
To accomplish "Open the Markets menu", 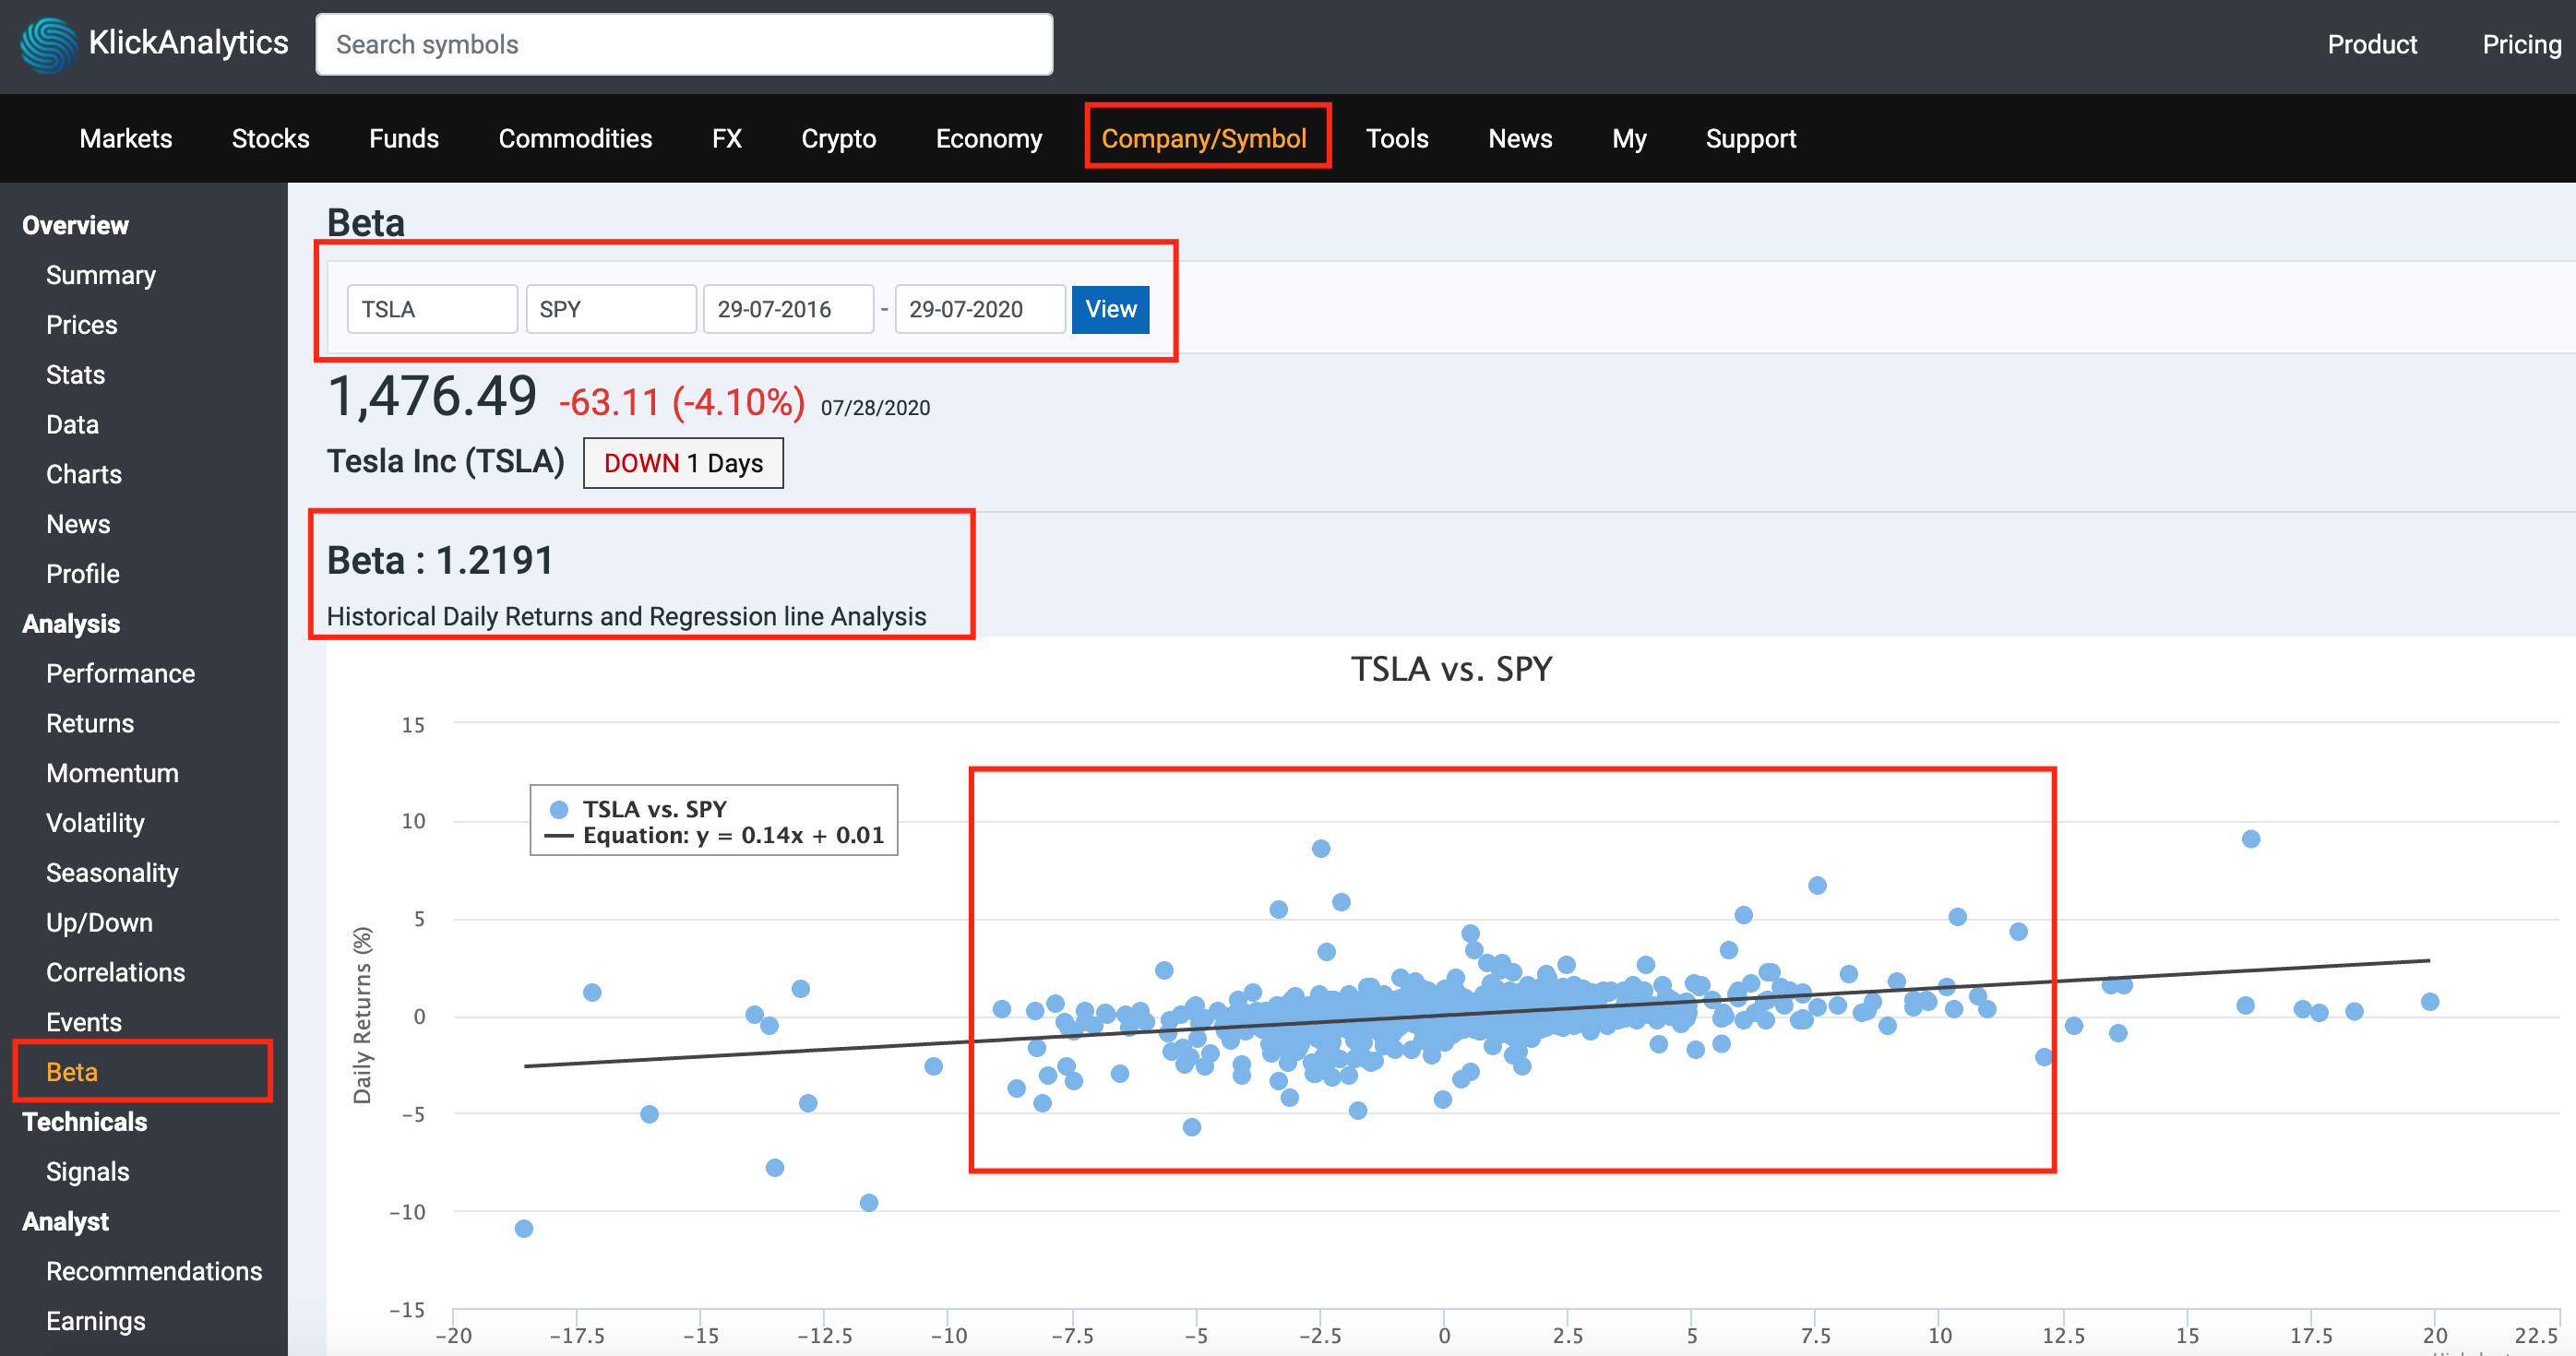I will click(126, 138).
